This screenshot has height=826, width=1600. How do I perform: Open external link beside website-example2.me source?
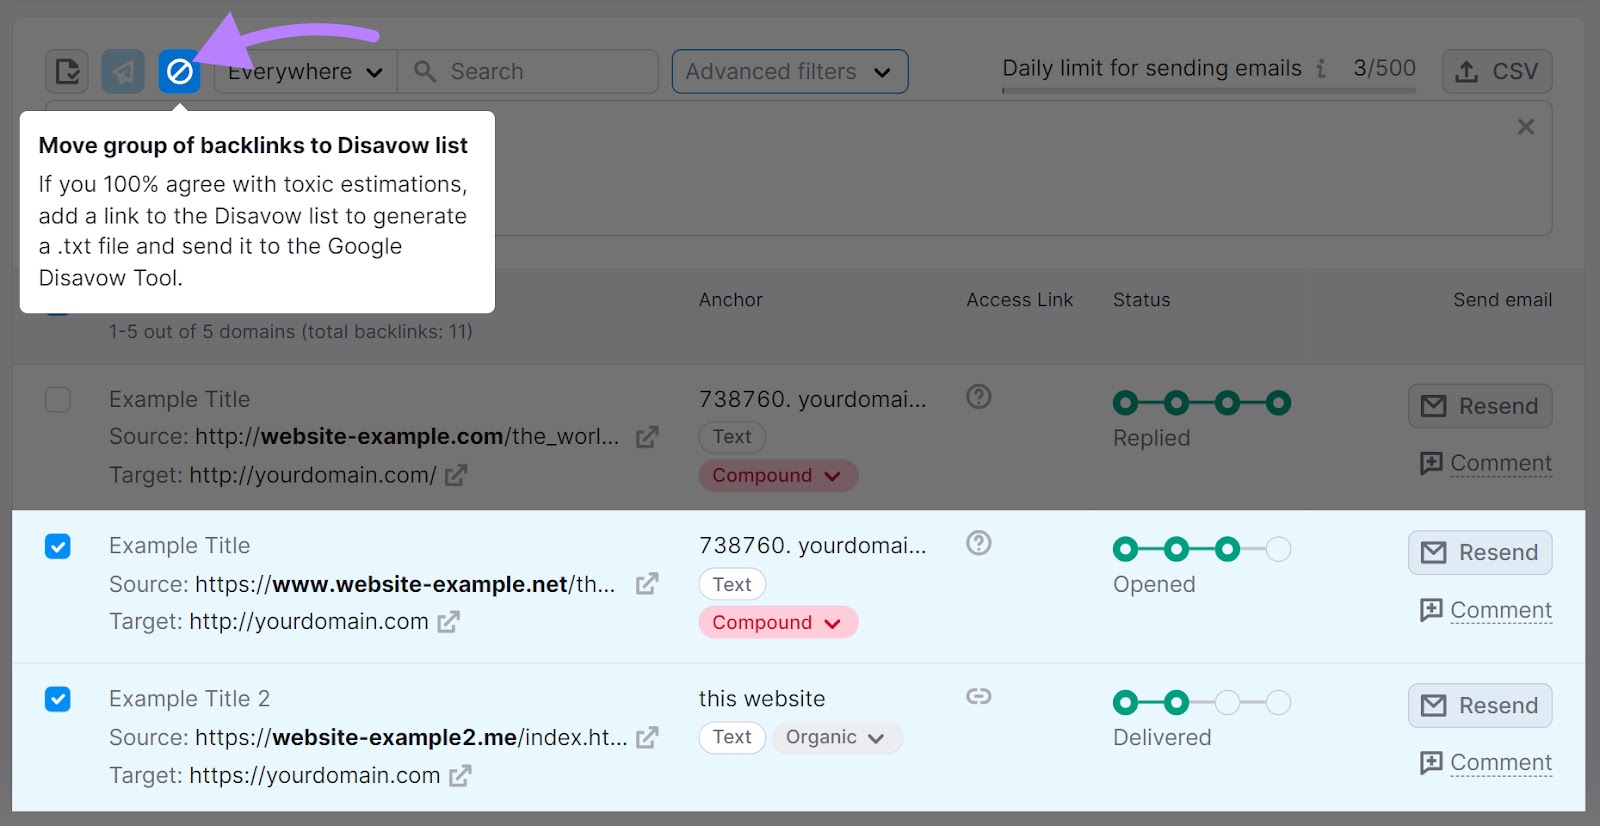click(647, 738)
